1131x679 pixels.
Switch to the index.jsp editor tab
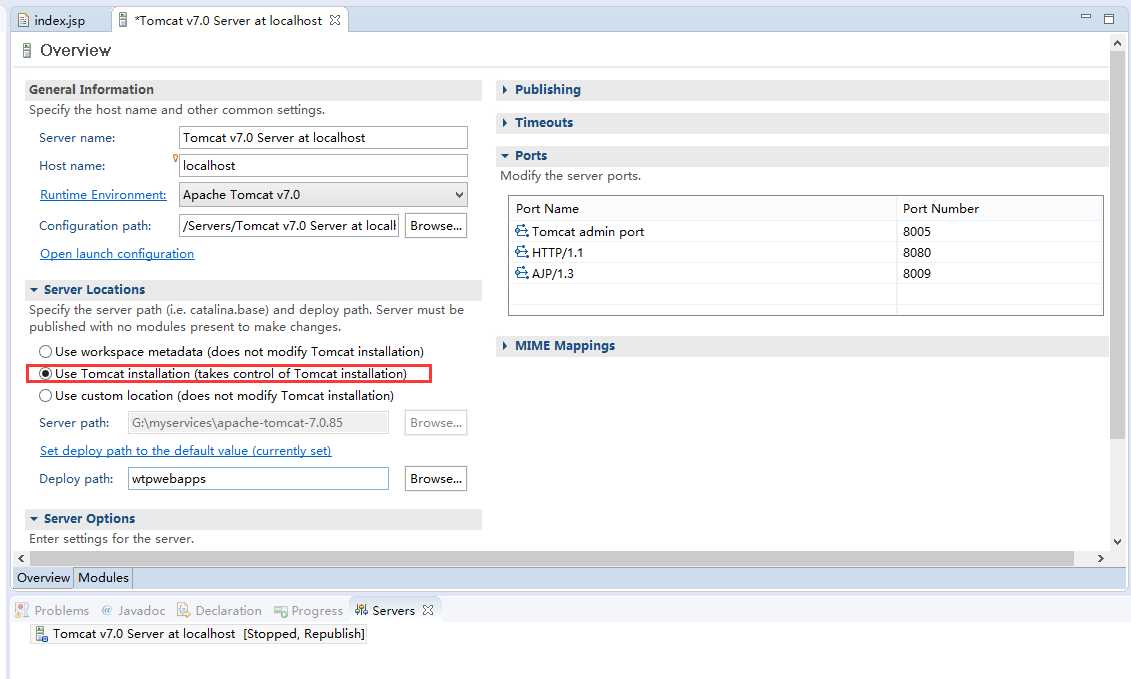coord(59,20)
